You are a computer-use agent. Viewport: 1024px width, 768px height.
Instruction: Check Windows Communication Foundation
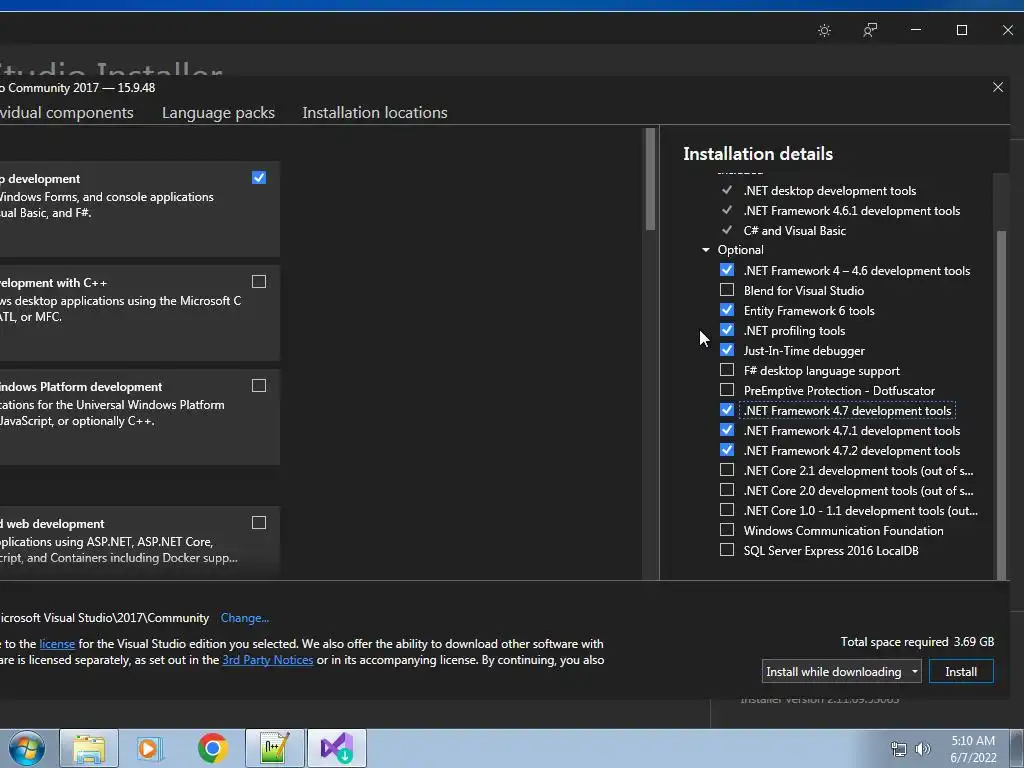coord(727,530)
